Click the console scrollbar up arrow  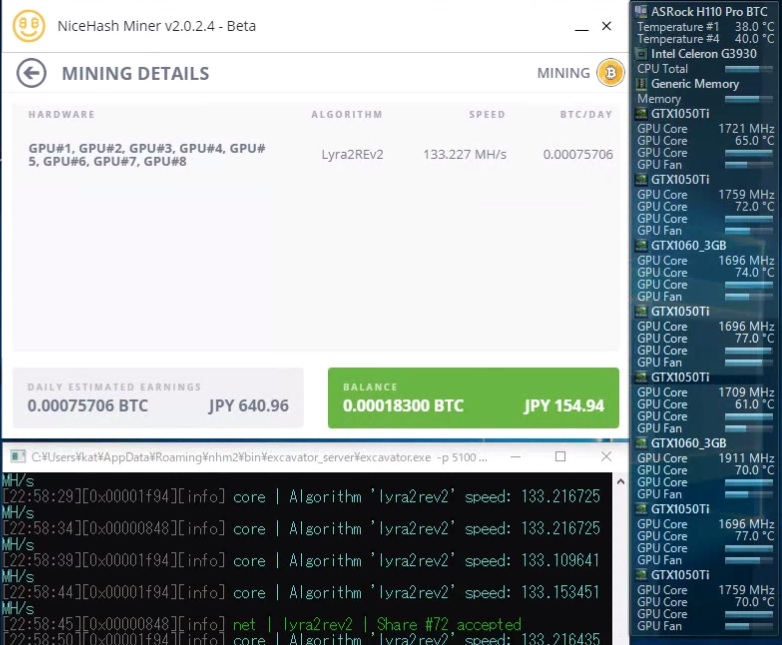click(x=620, y=481)
